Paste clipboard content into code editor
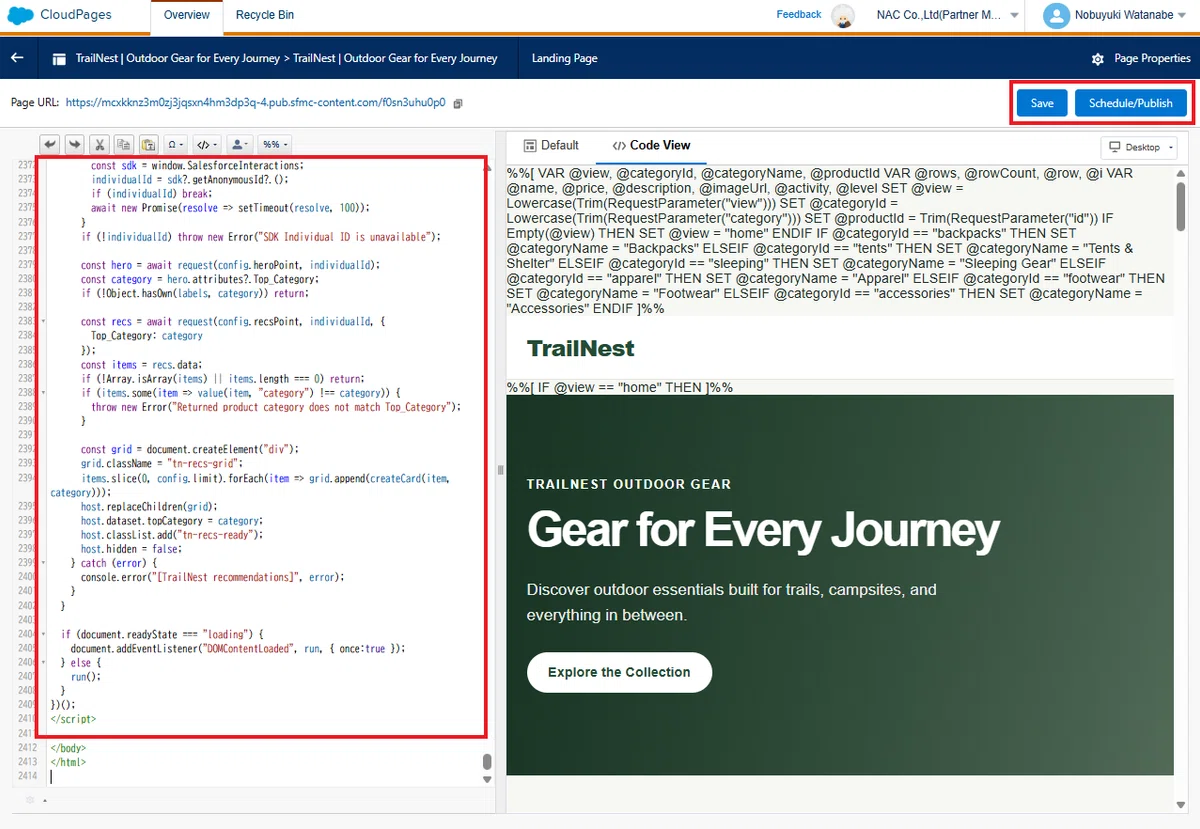This screenshot has height=829, width=1200. [x=147, y=144]
